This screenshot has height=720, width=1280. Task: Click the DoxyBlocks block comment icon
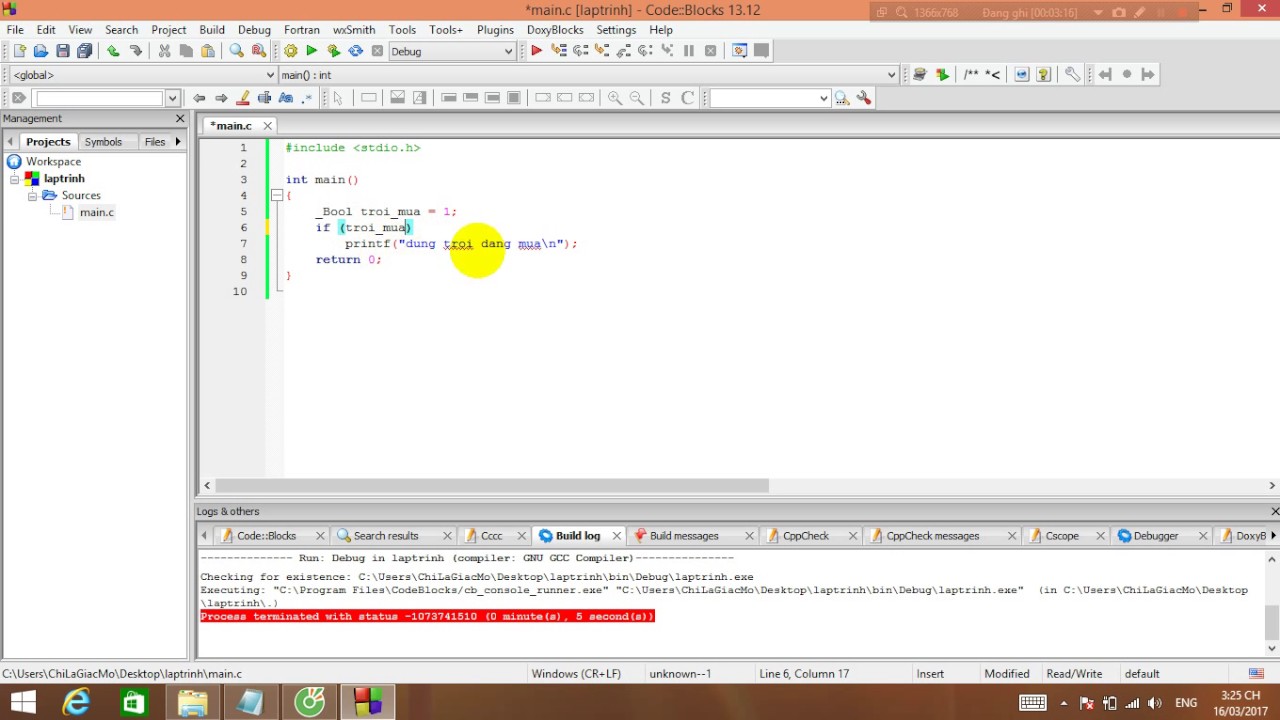click(x=970, y=74)
